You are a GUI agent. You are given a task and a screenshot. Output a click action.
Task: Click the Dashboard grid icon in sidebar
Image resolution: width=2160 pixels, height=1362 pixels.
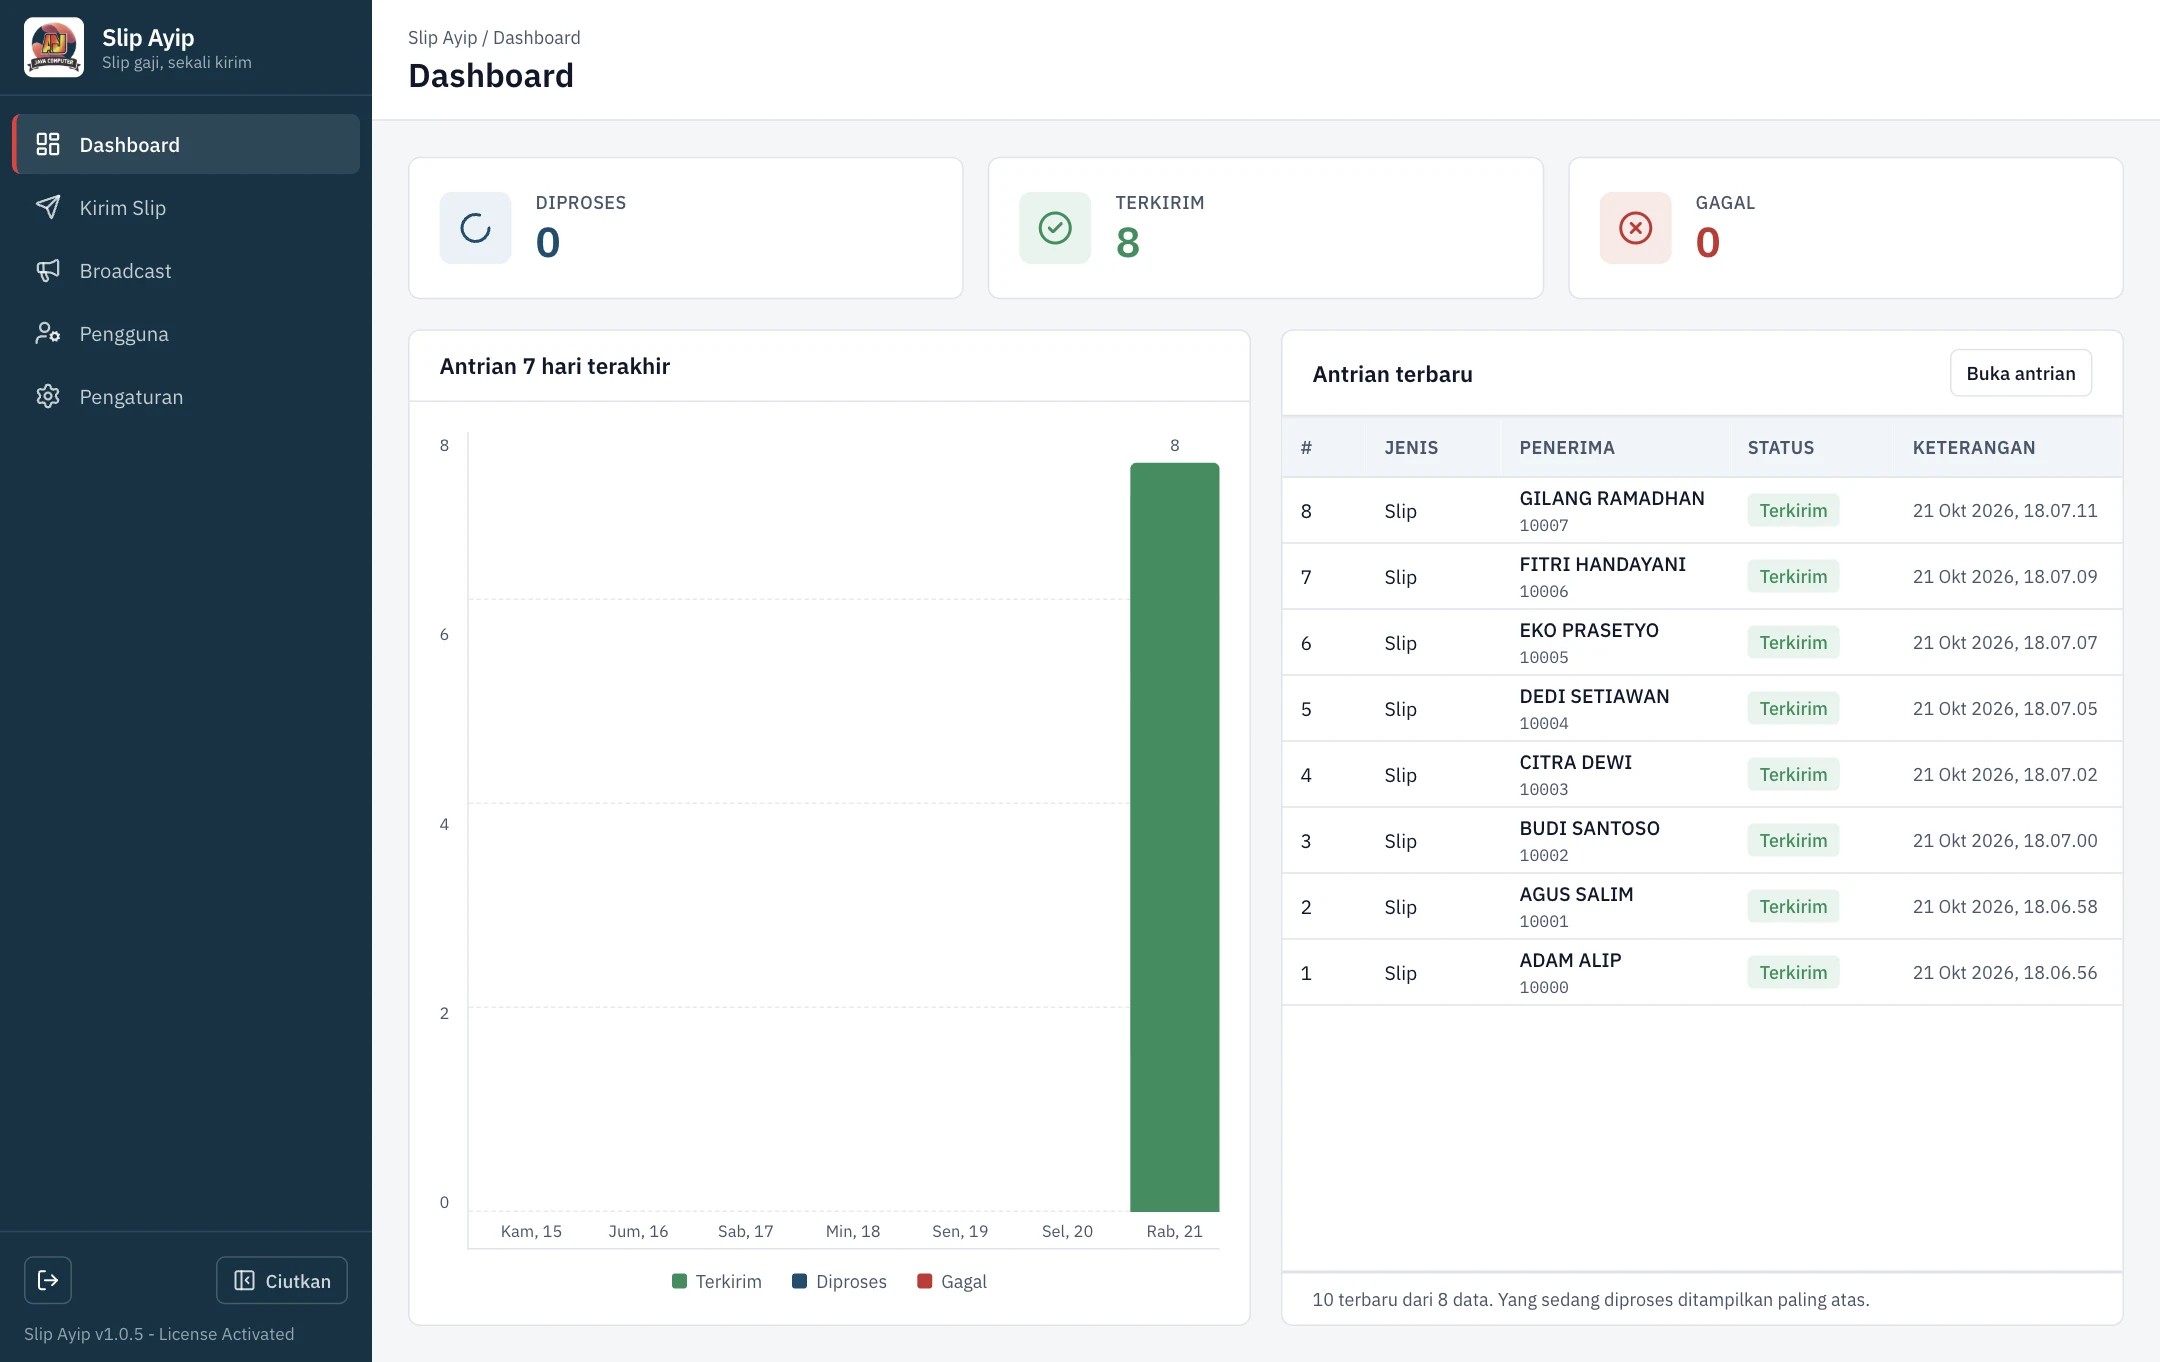[x=48, y=144]
